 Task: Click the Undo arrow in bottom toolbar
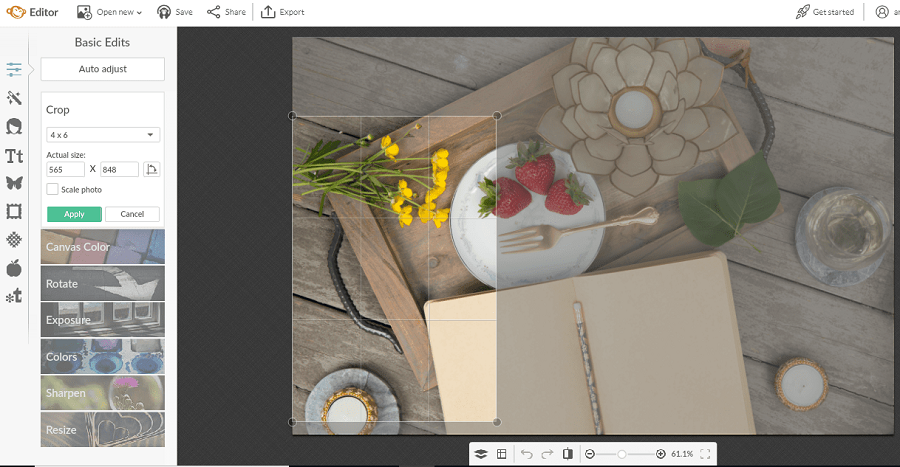pyautogui.click(x=526, y=454)
